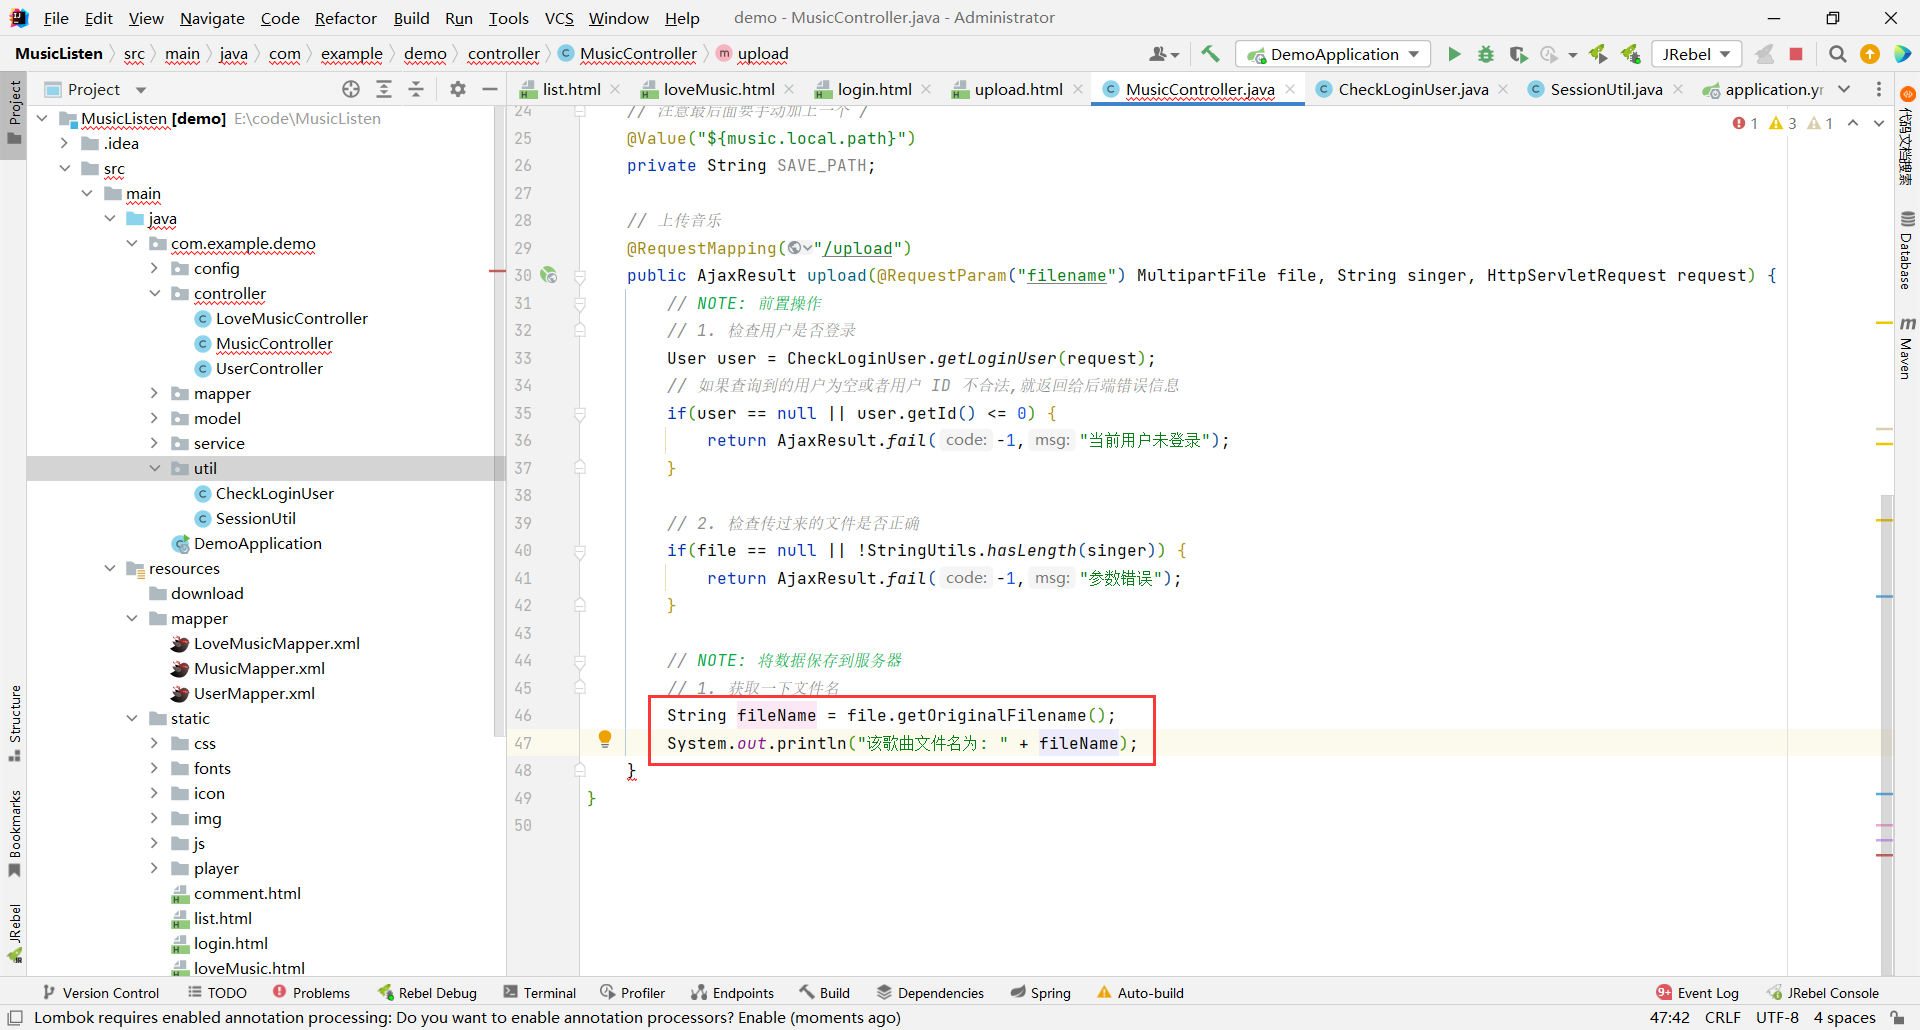Run DemoApplication with the green play icon

[x=1454, y=54]
